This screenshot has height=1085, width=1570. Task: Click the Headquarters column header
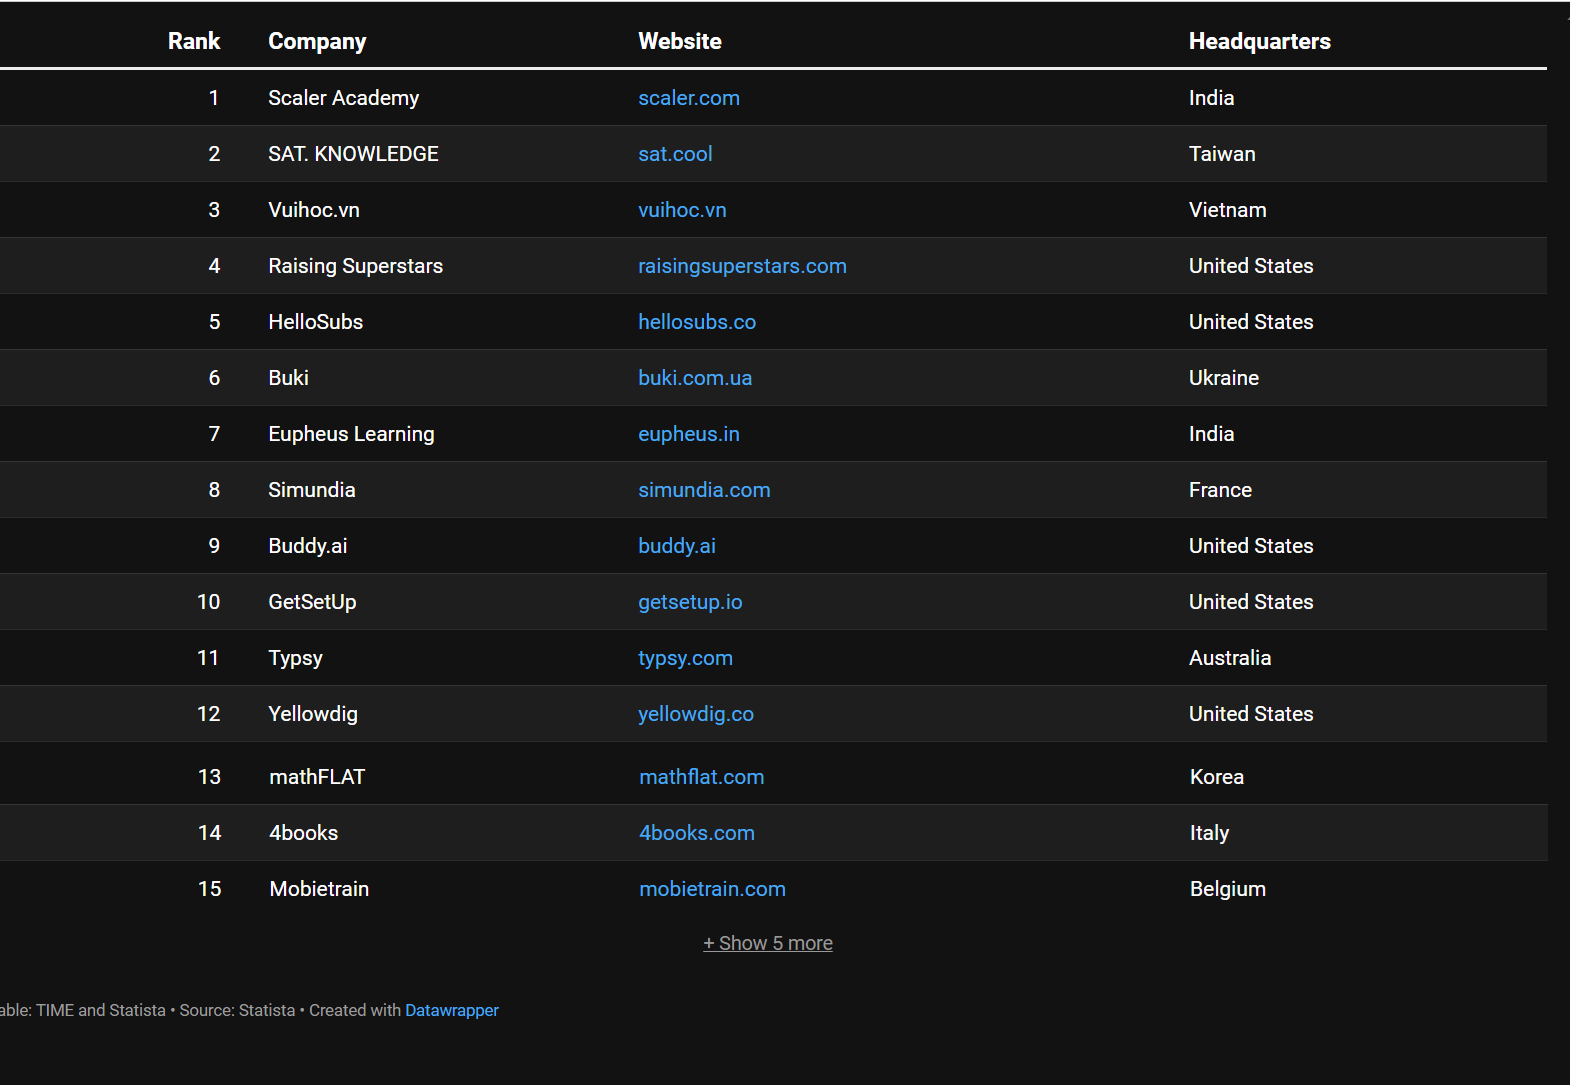1259,41
